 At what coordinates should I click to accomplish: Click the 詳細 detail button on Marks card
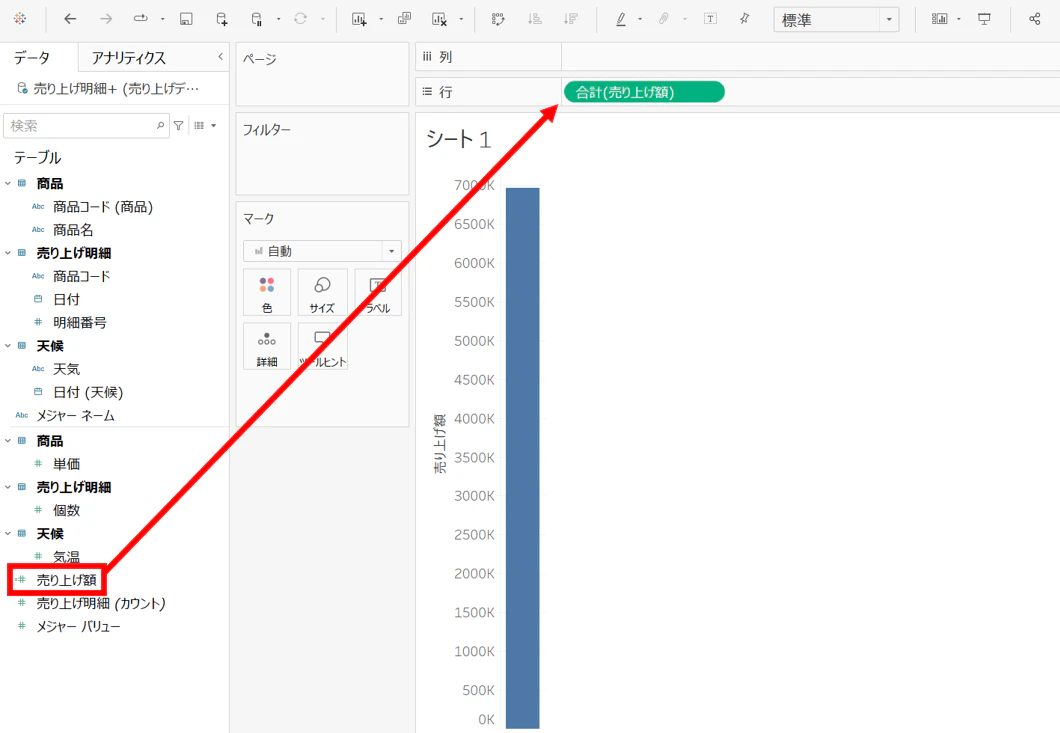click(267, 346)
